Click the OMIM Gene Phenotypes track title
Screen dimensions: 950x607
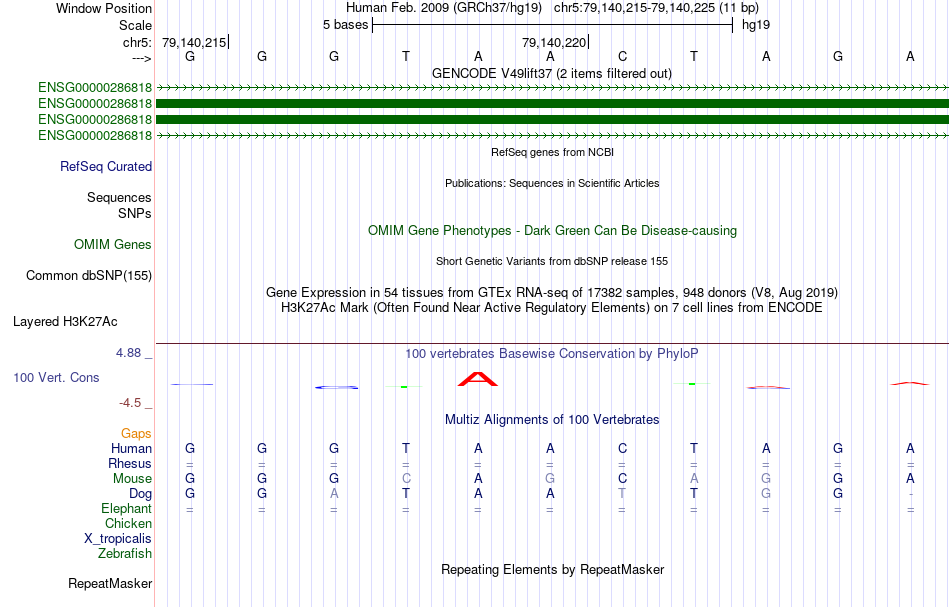pos(552,230)
